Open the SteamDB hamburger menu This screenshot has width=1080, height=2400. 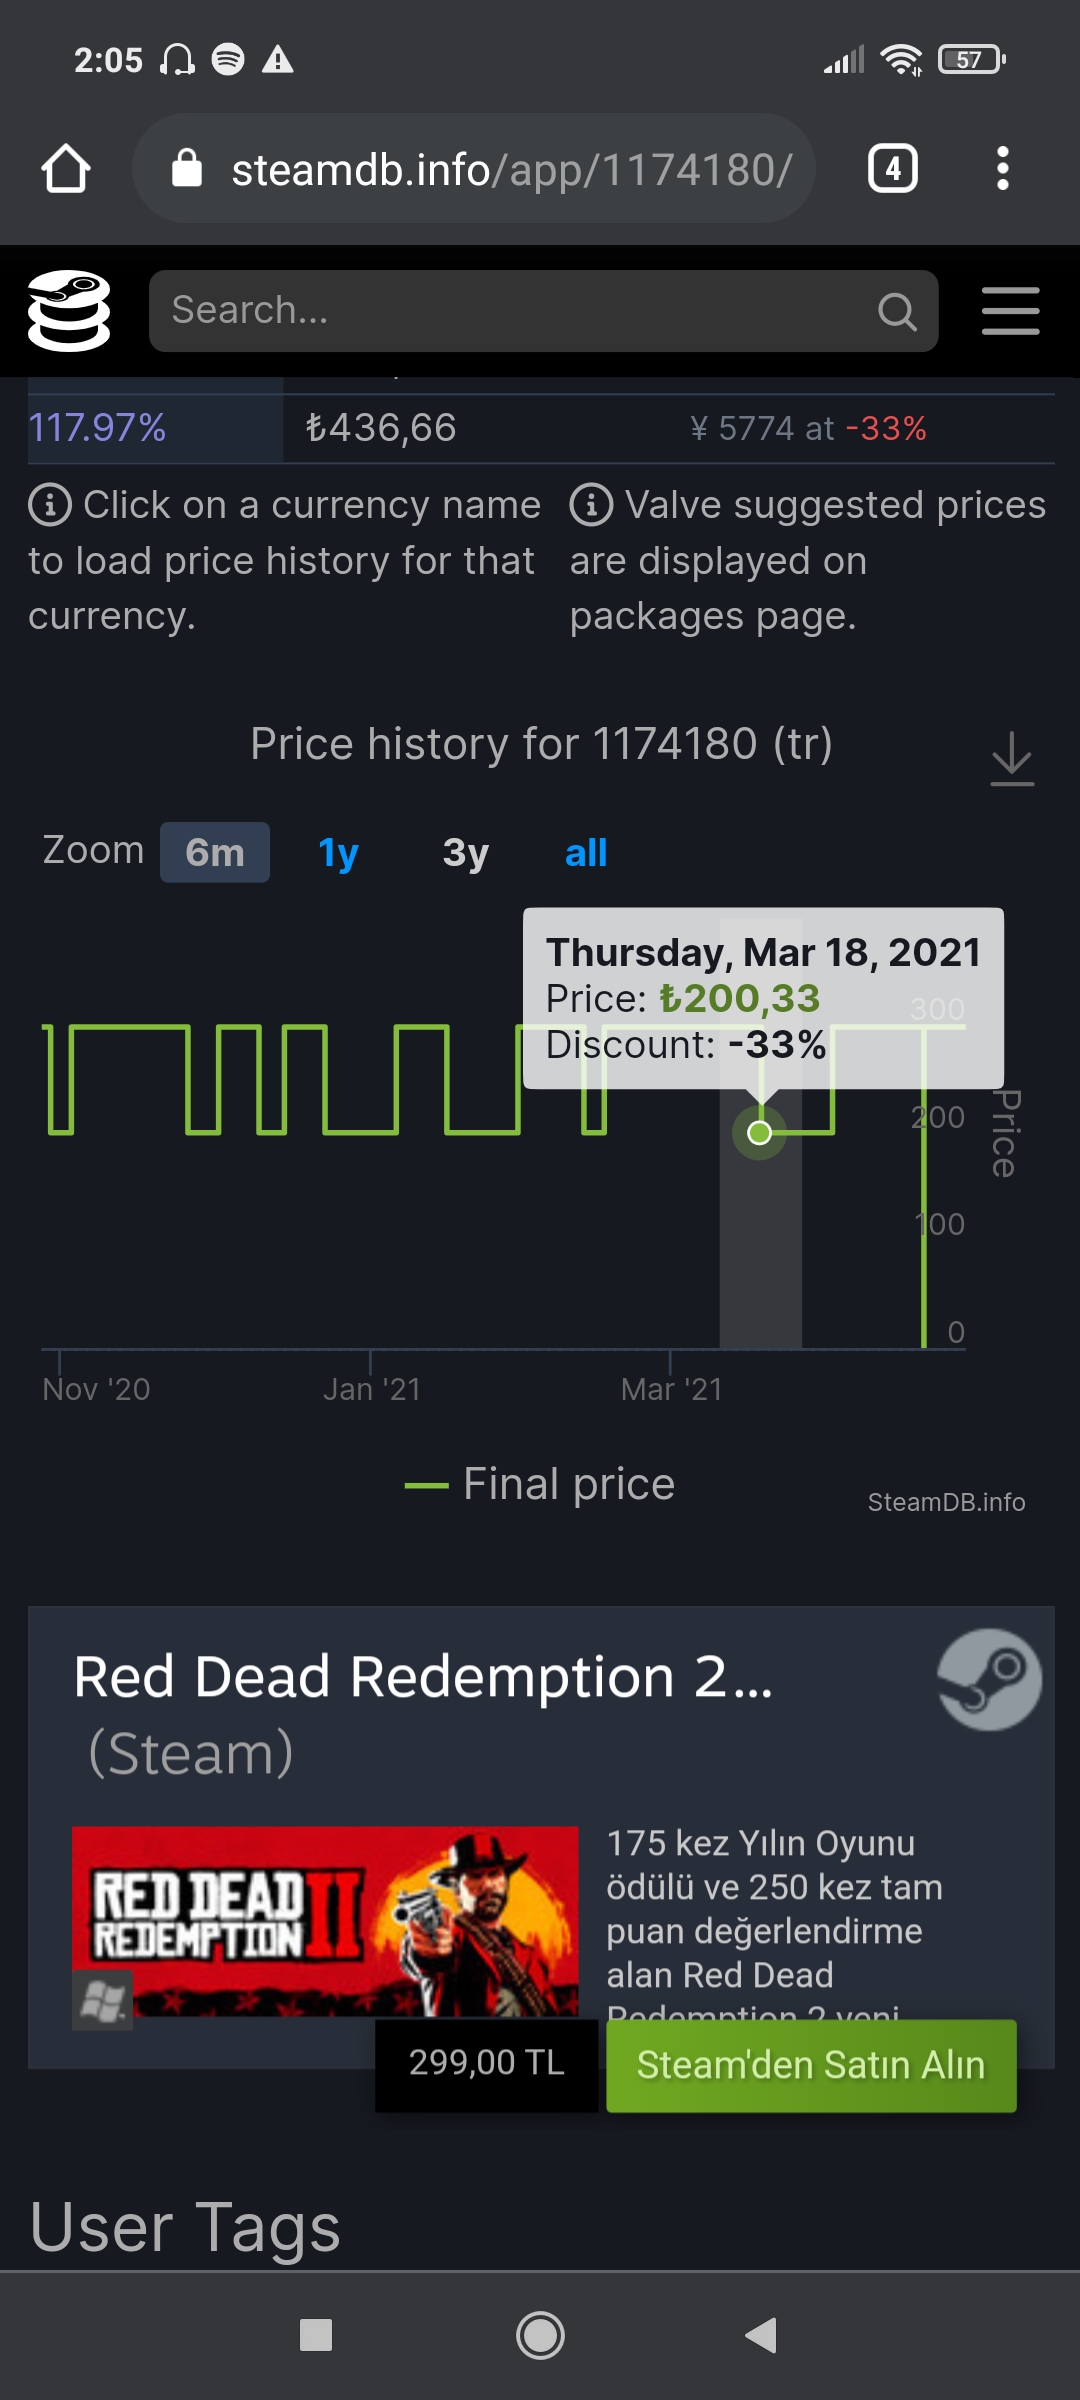(x=1010, y=311)
